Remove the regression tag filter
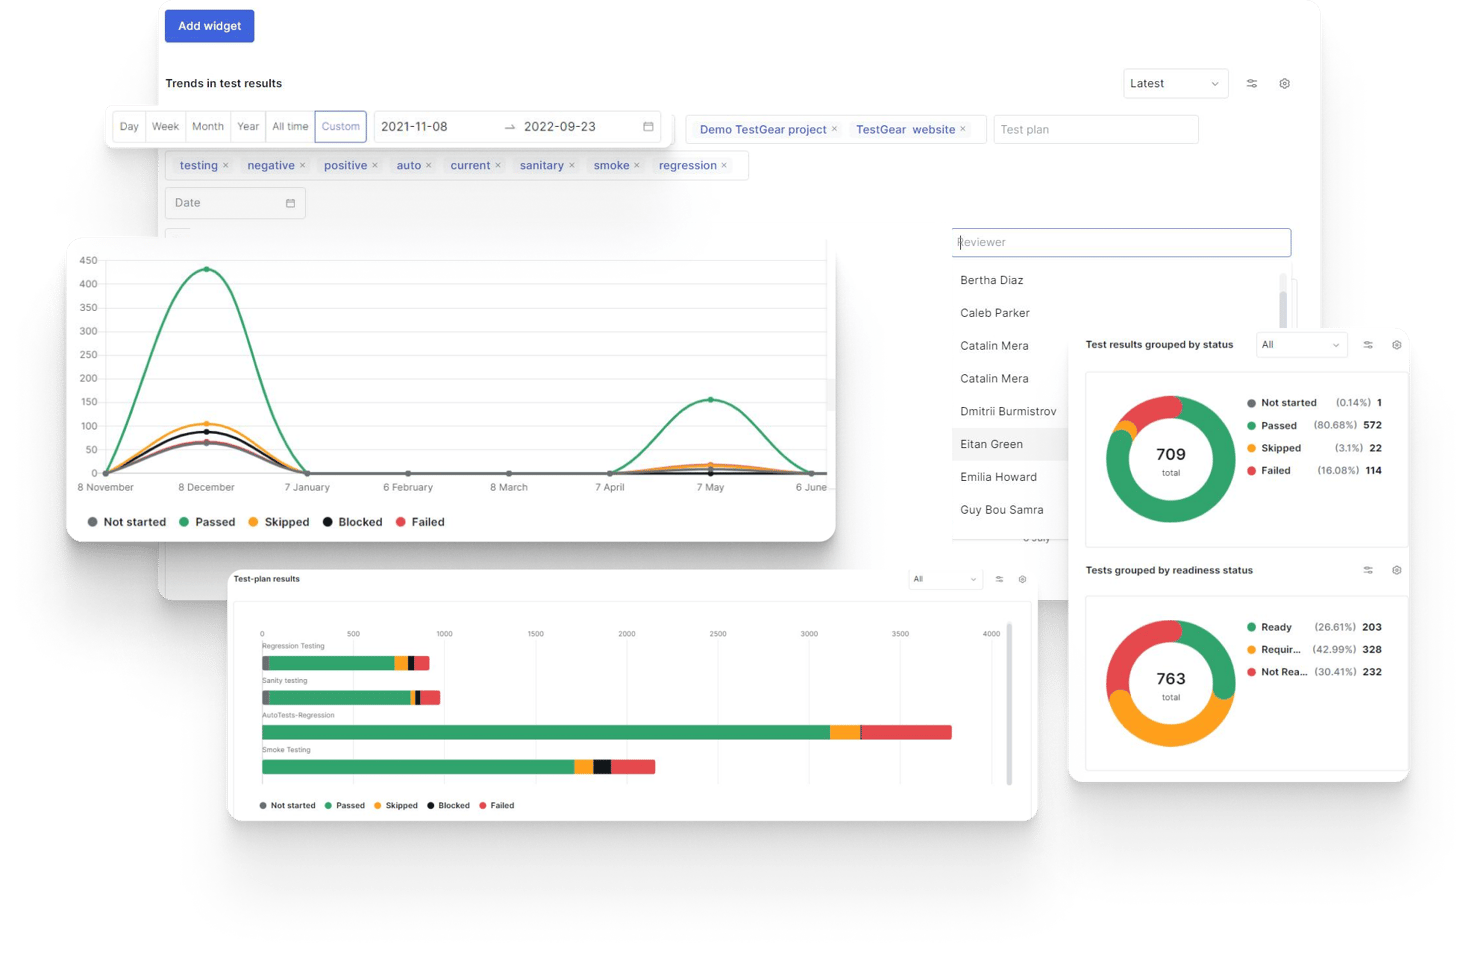 point(724,166)
